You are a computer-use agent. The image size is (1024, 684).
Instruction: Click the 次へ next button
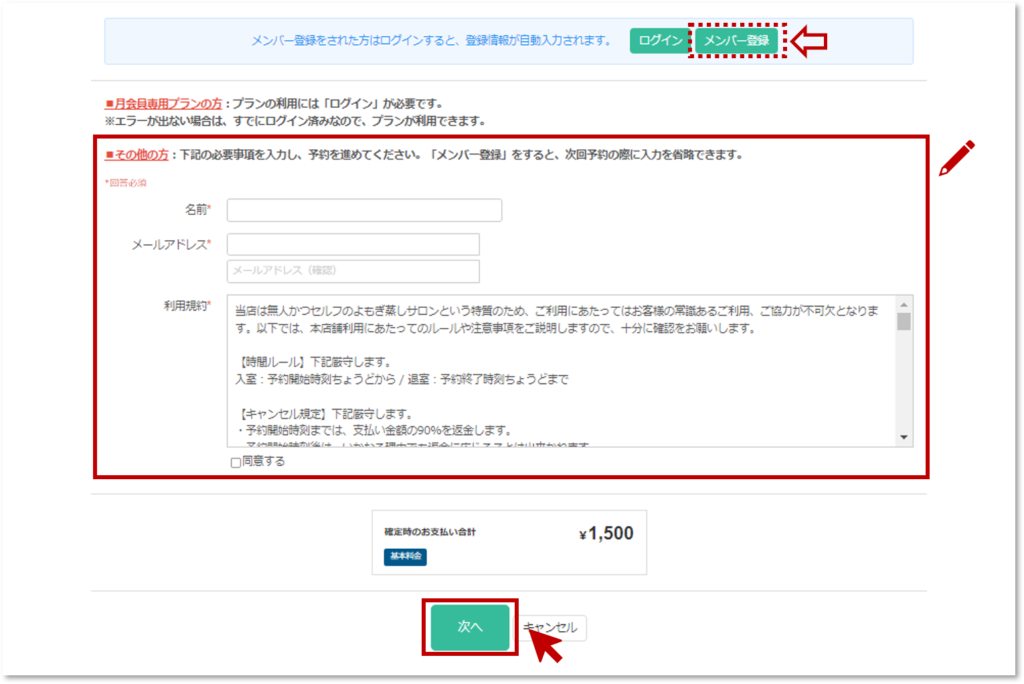[470, 627]
